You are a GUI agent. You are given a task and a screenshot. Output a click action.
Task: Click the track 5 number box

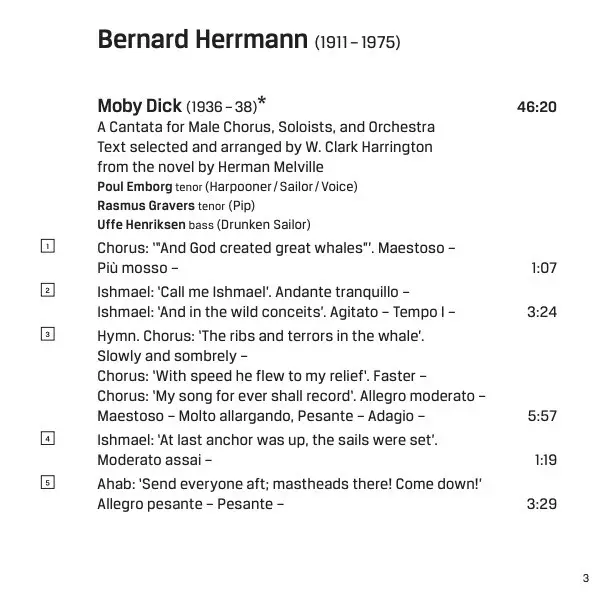pyautogui.click(x=47, y=482)
